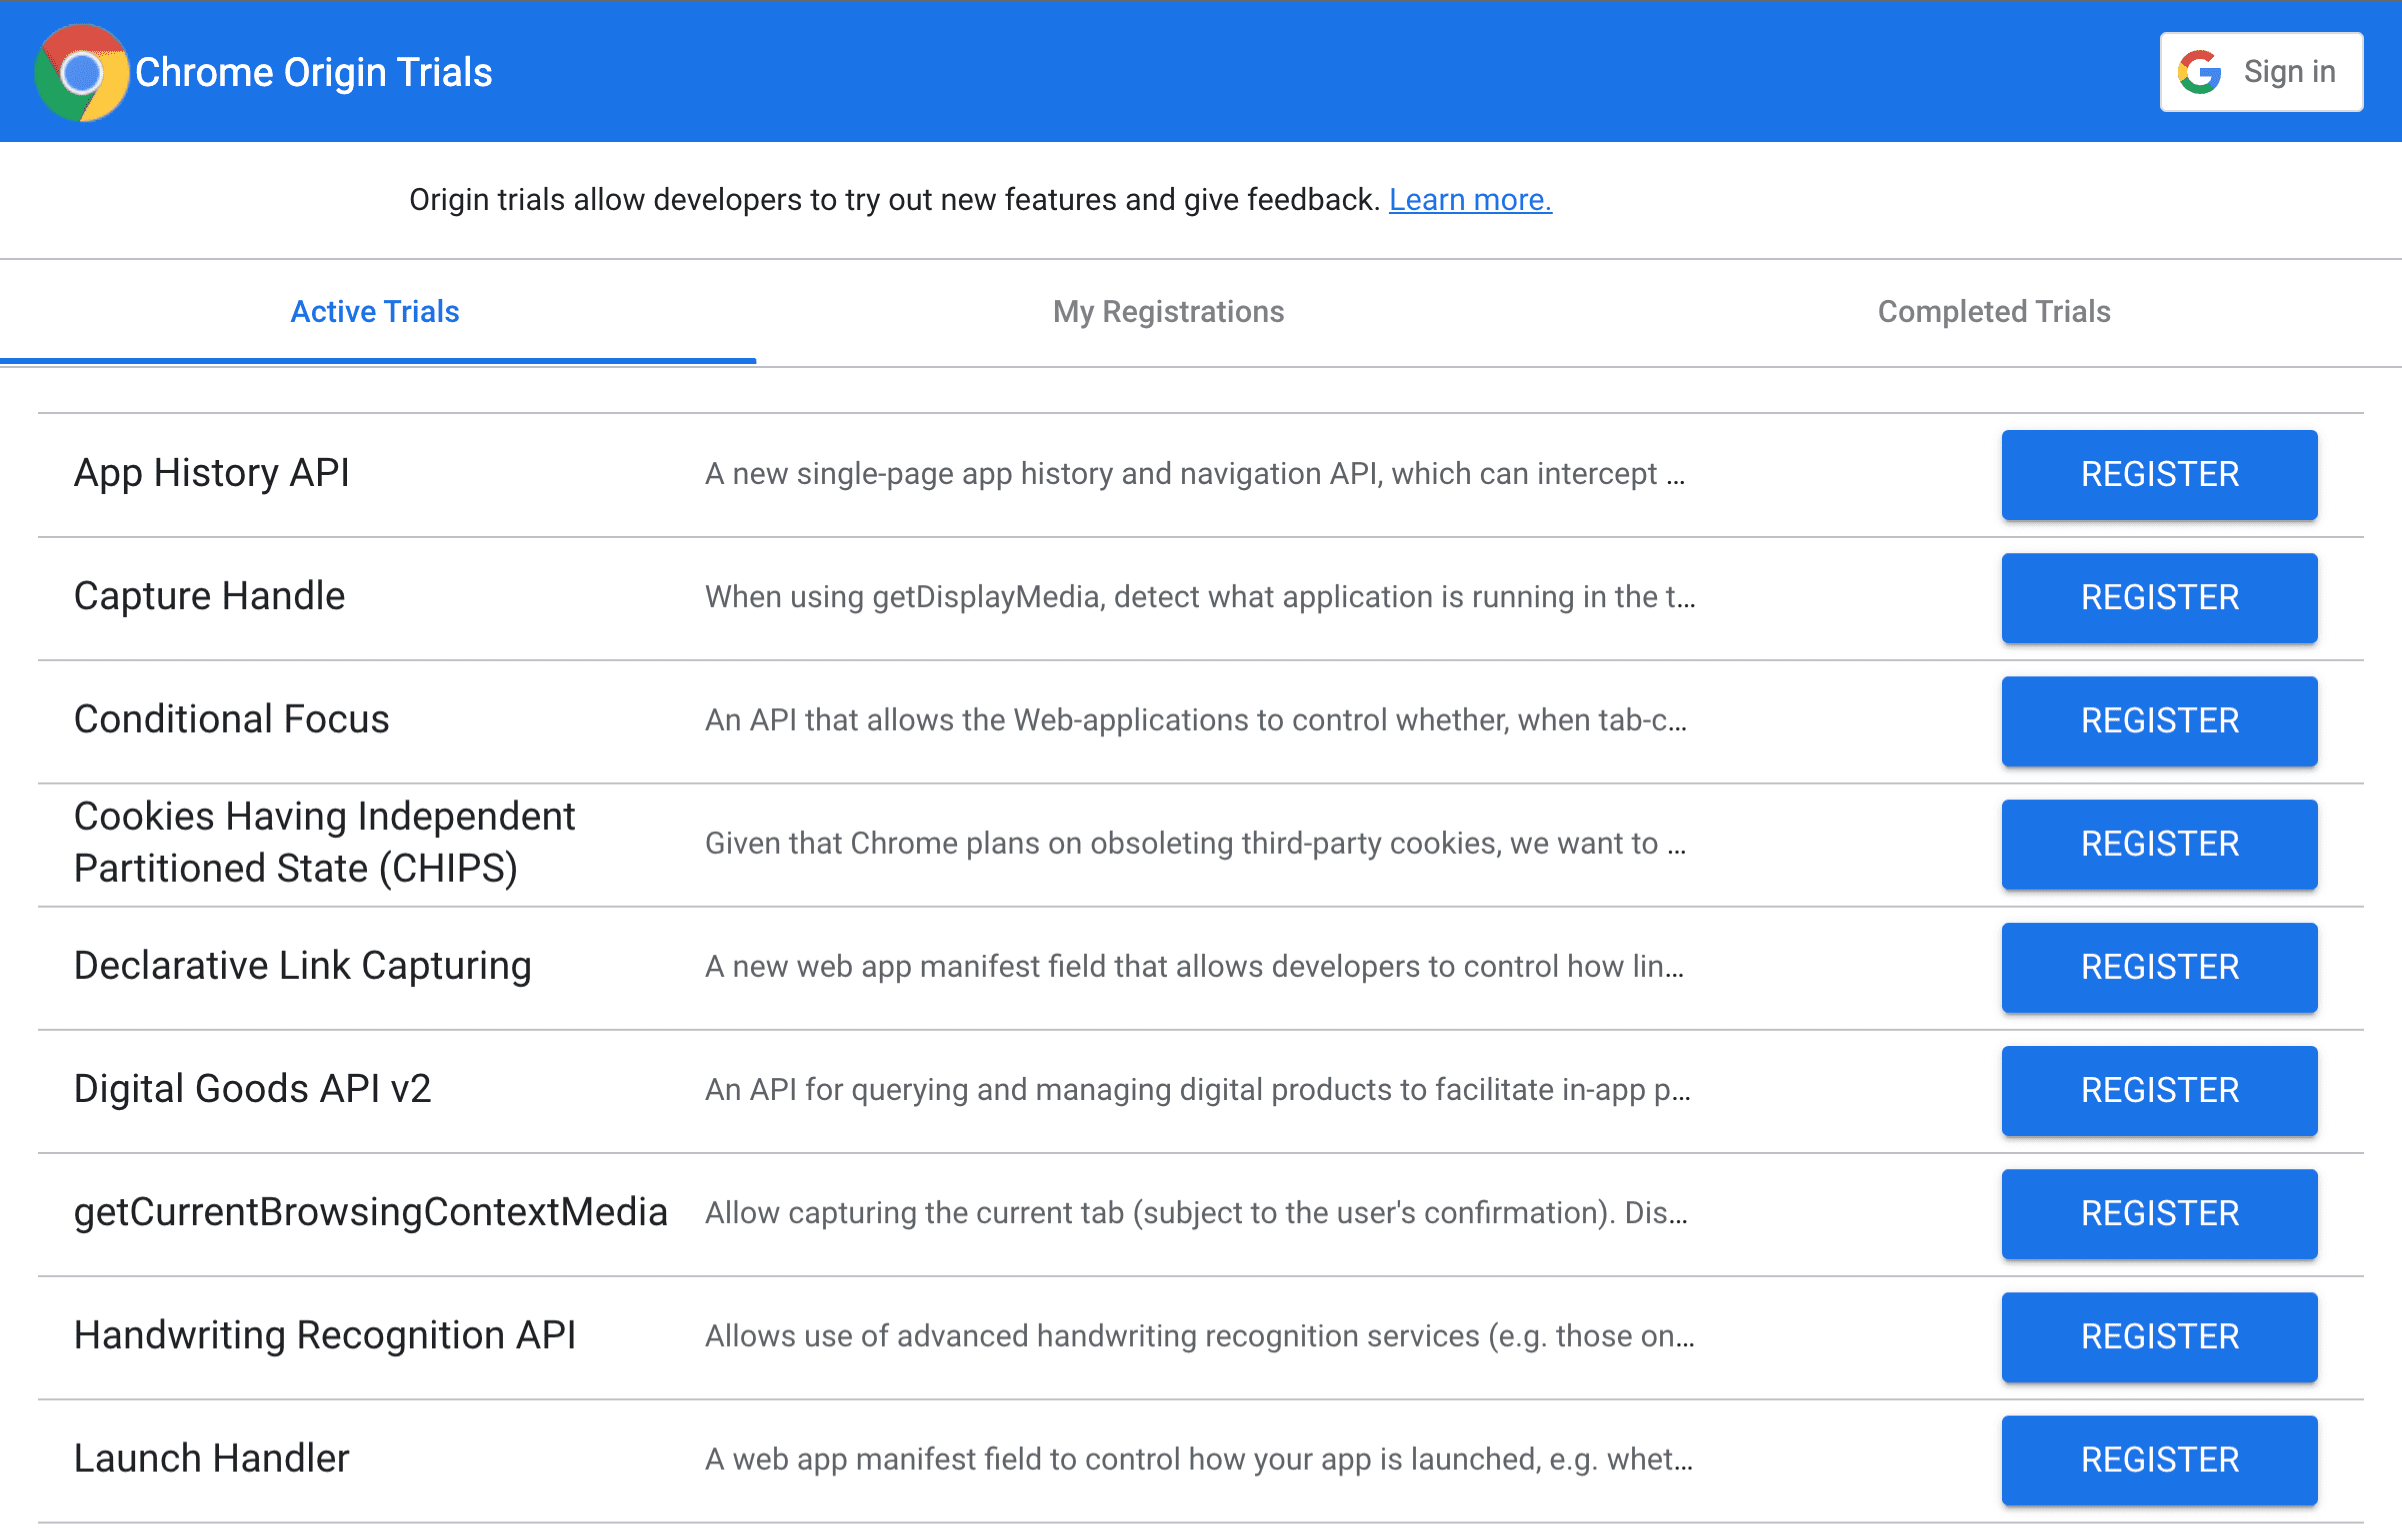Register for Capture Handle trial
The height and width of the screenshot is (1530, 2402).
click(2157, 595)
